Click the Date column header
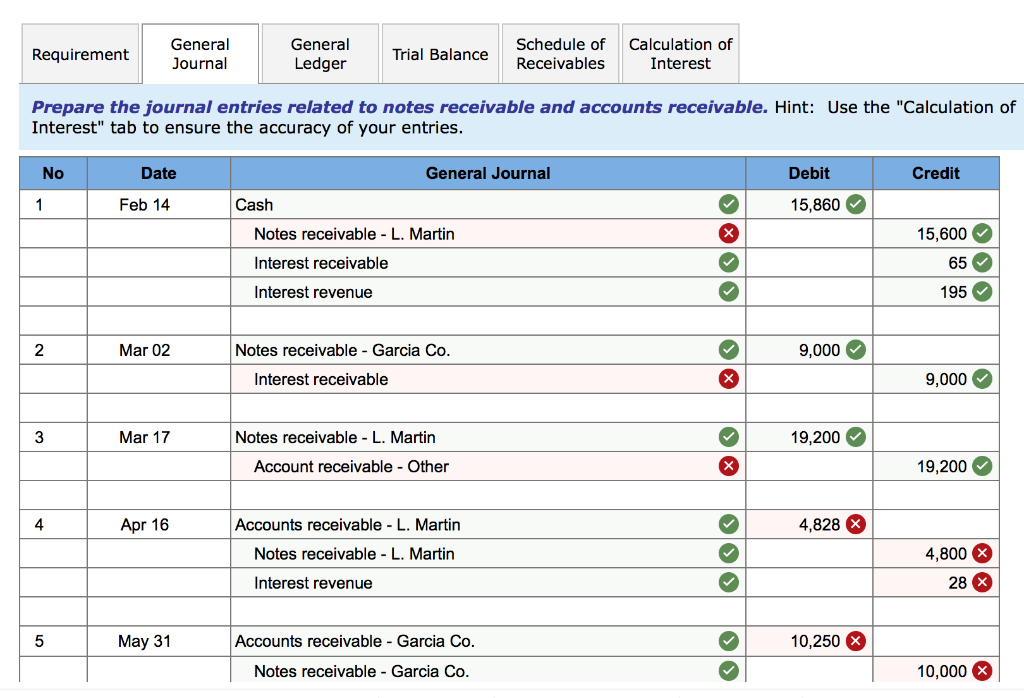1024x698 pixels. point(159,173)
